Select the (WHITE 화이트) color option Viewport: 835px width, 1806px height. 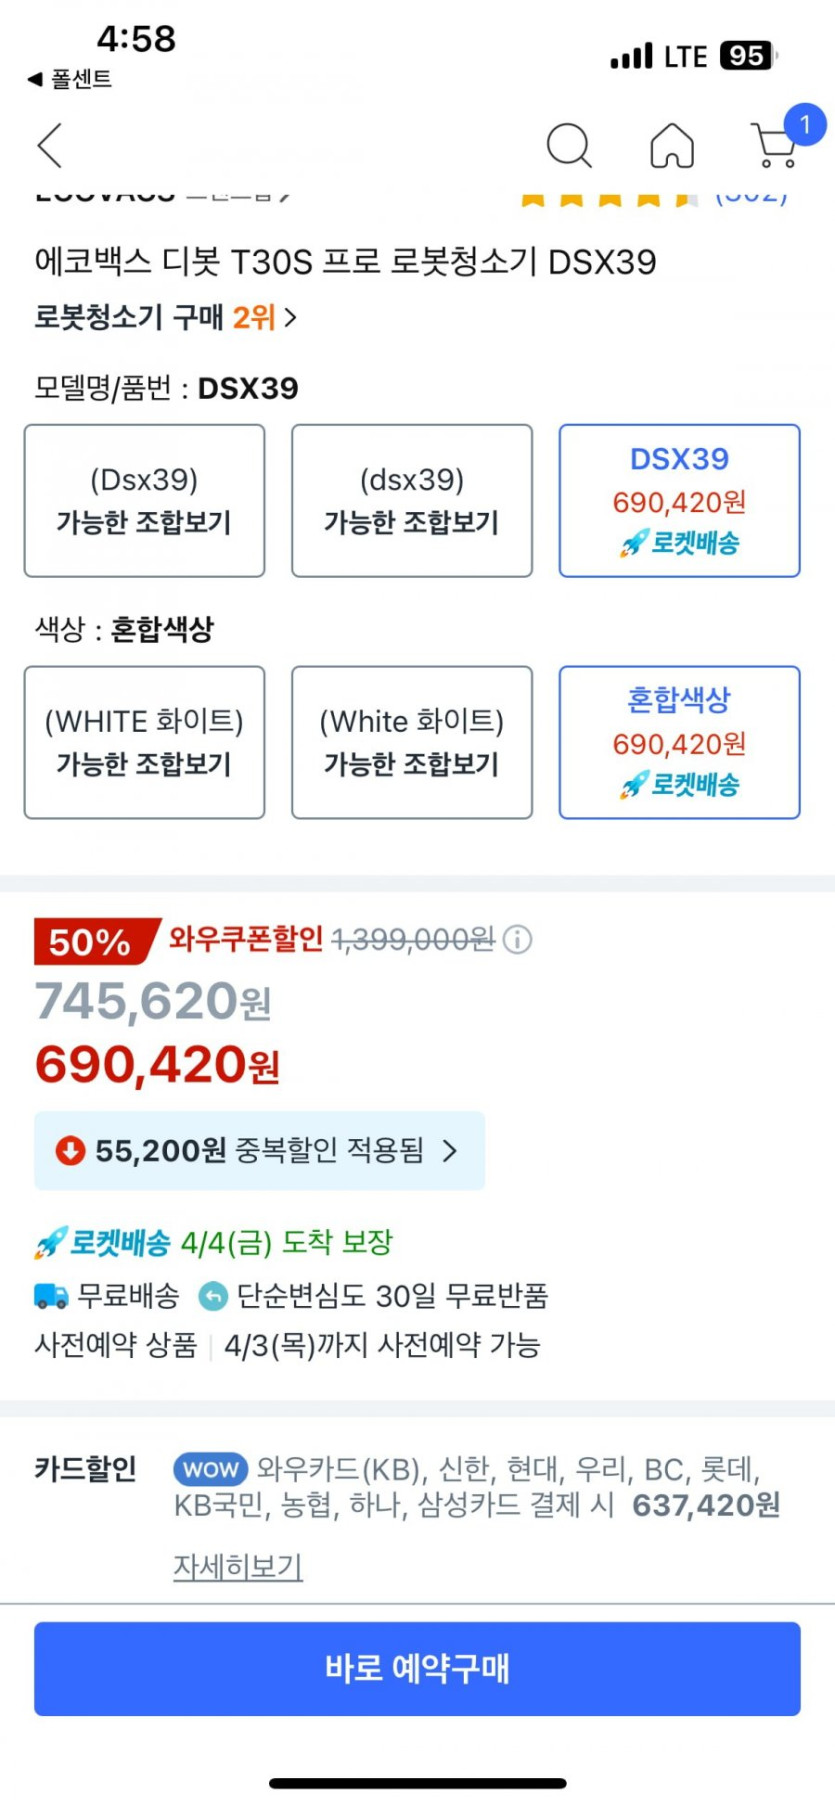tap(144, 742)
